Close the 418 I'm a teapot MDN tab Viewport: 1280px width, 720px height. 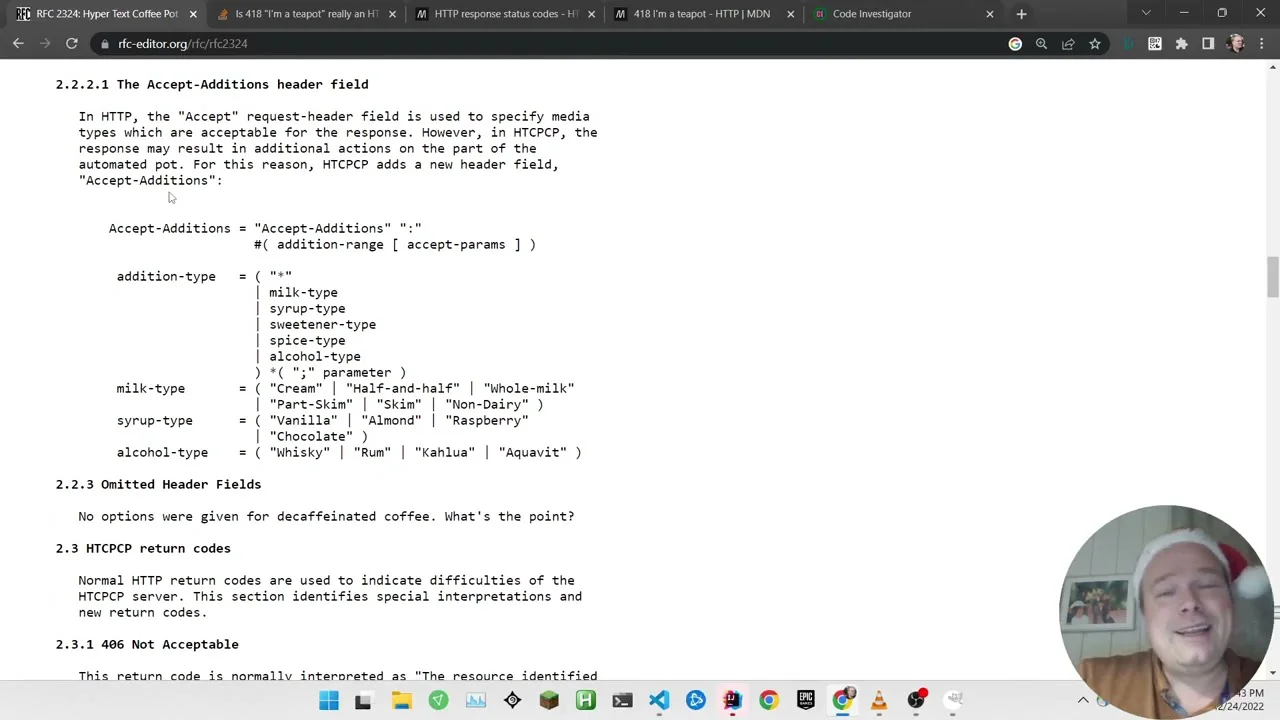(x=790, y=14)
